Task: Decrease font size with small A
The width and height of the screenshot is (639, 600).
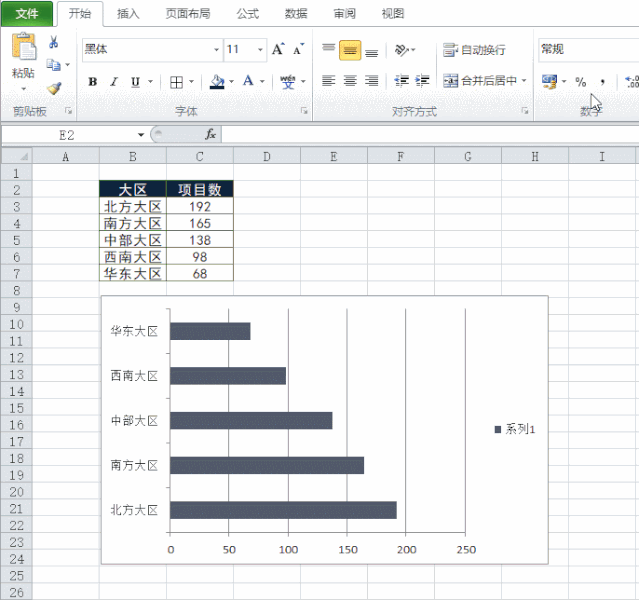Action: [298, 50]
